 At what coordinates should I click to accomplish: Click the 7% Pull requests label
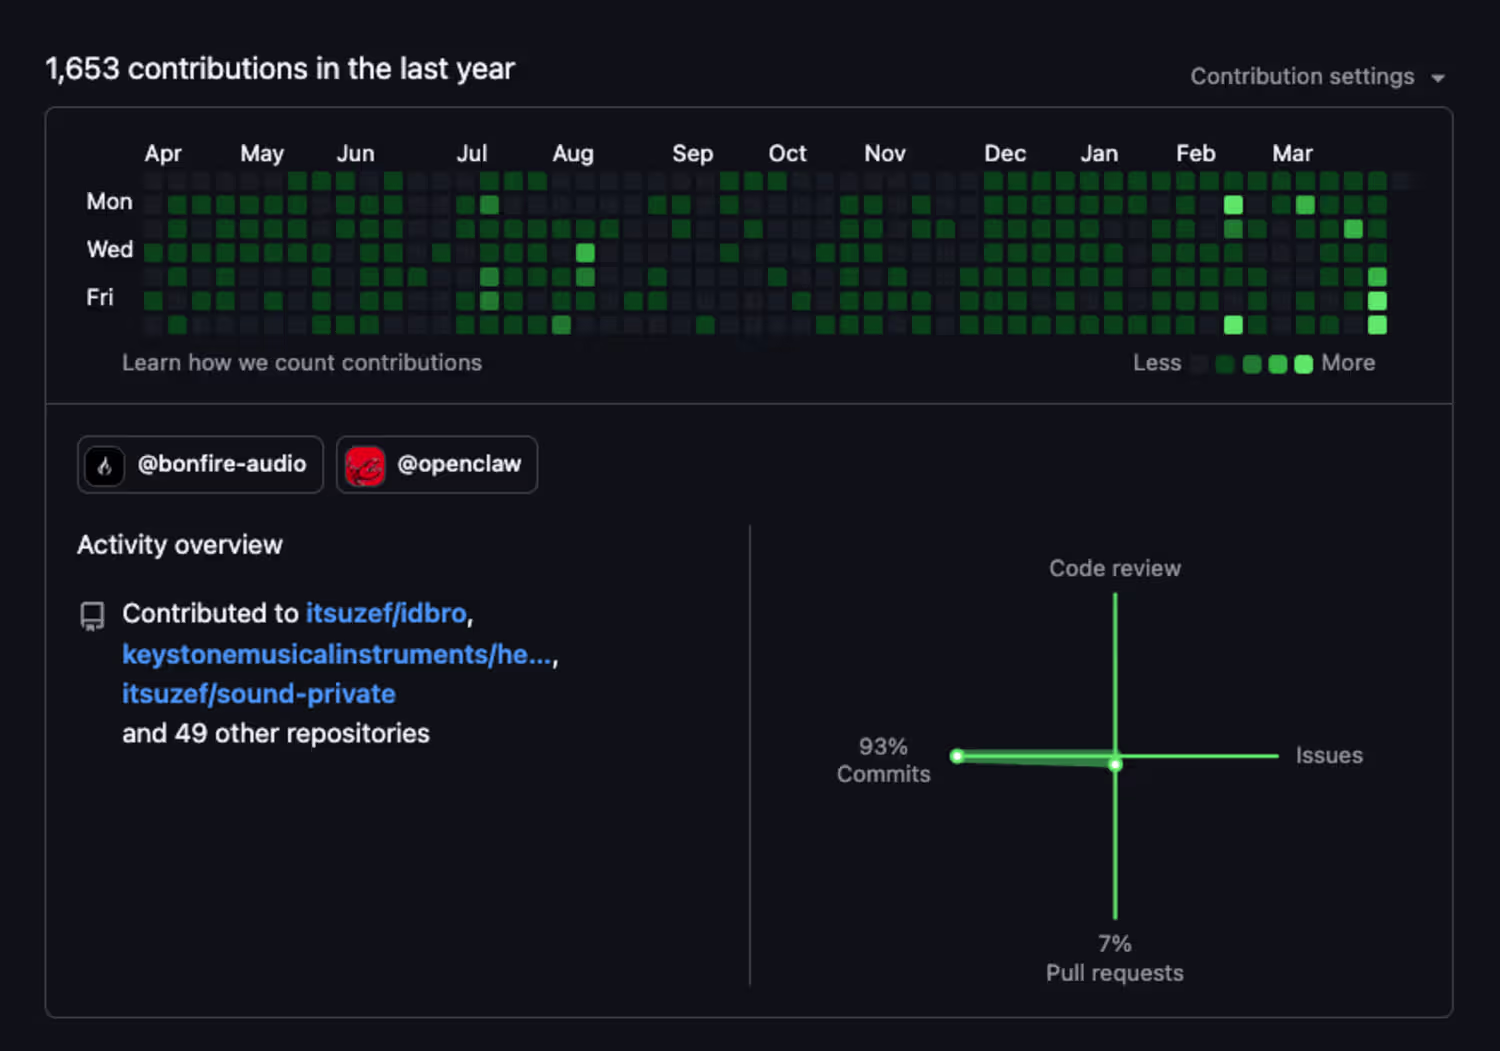click(1114, 958)
